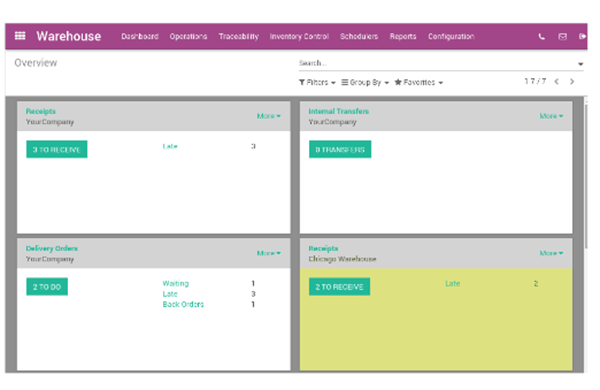Expand the search options arrow
600x390 pixels.
coord(580,64)
